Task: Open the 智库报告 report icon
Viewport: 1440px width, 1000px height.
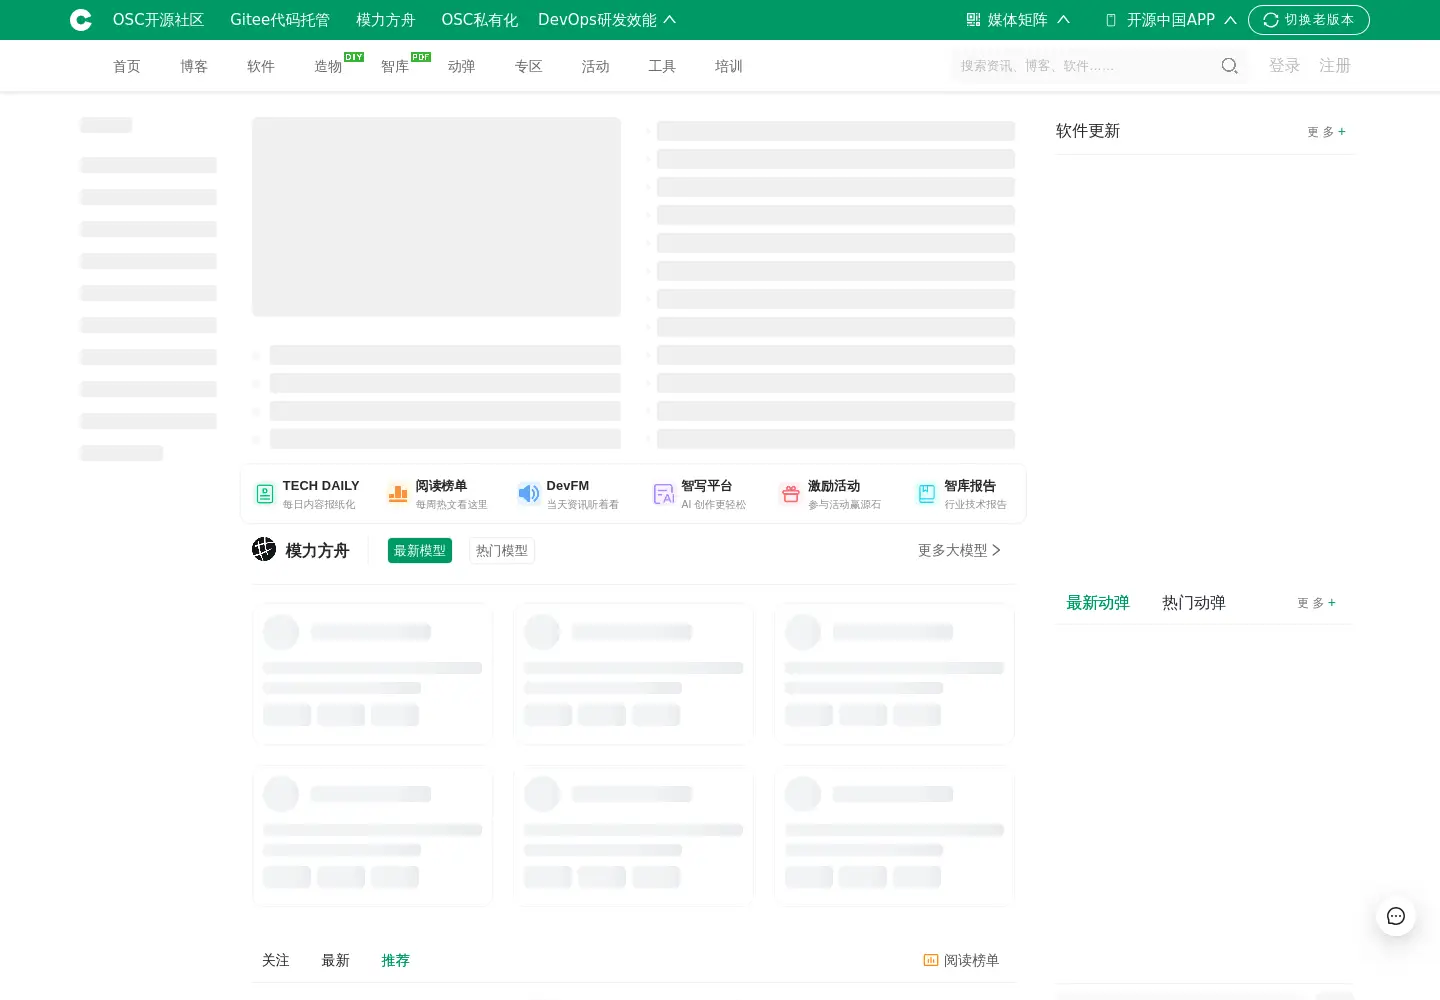Action: [x=927, y=494]
